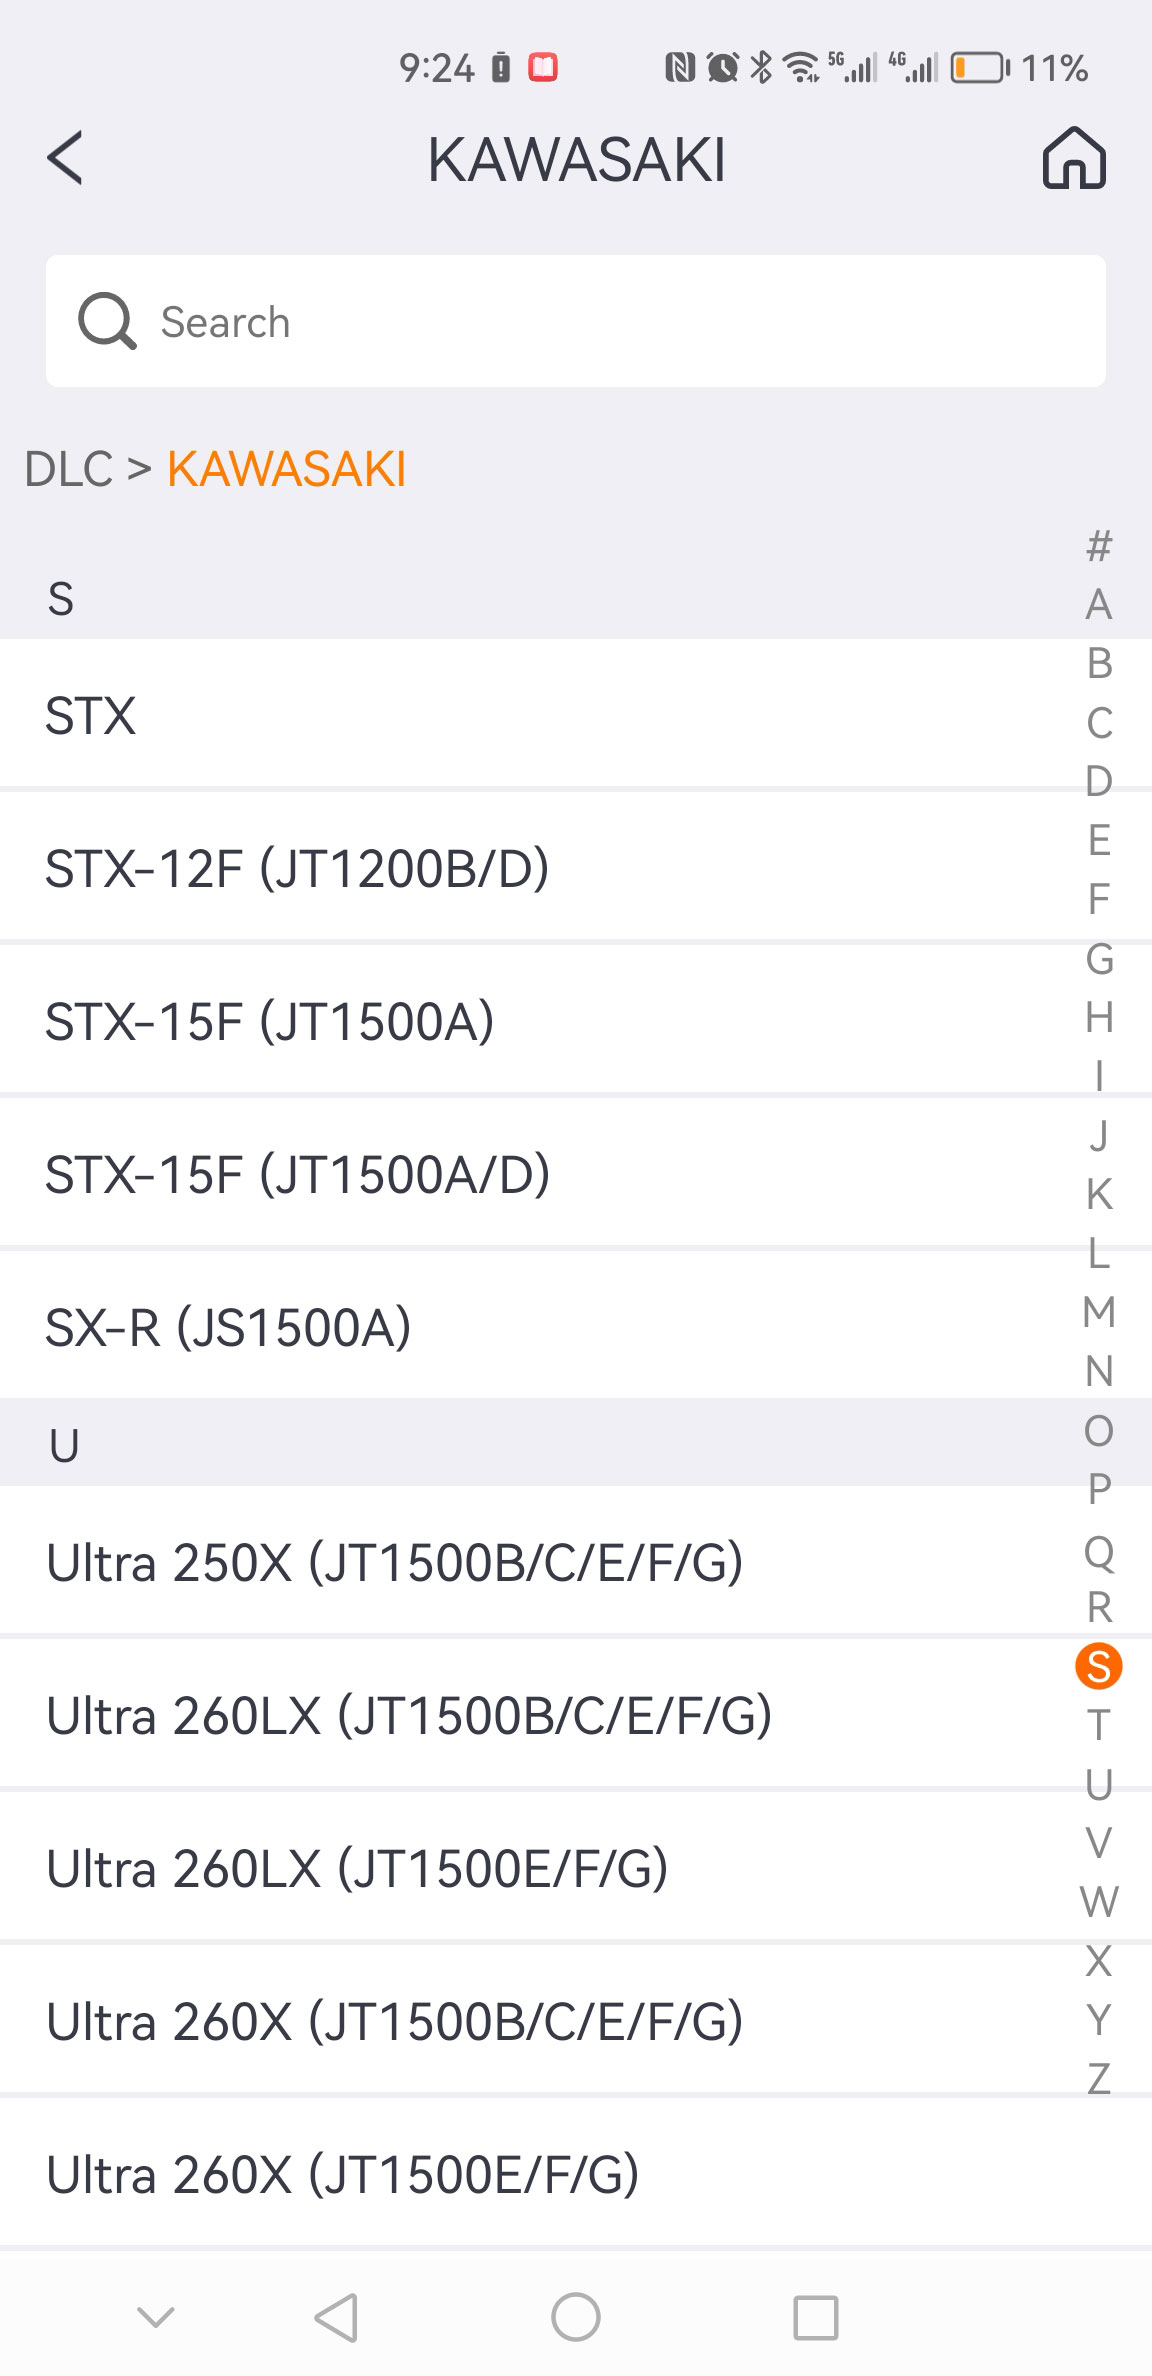The width and height of the screenshot is (1152, 2376).
Task: Go to home via house icon
Action: pos(1074,158)
